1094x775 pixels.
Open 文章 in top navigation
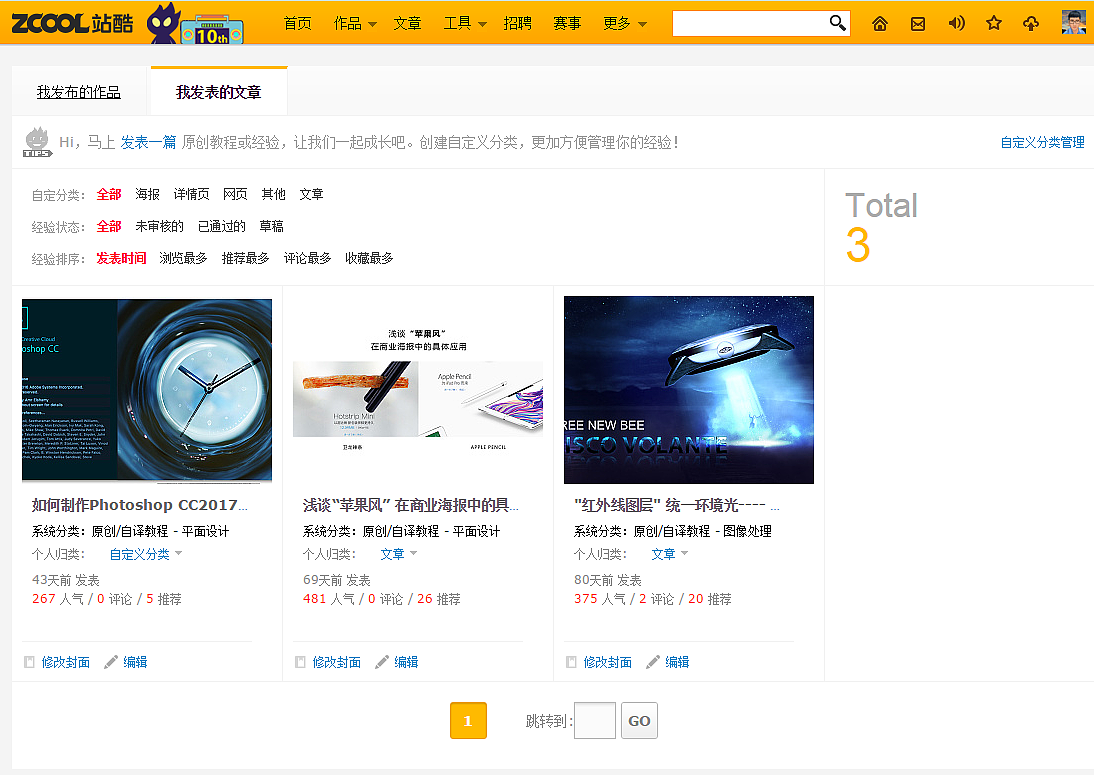tap(407, 24)
